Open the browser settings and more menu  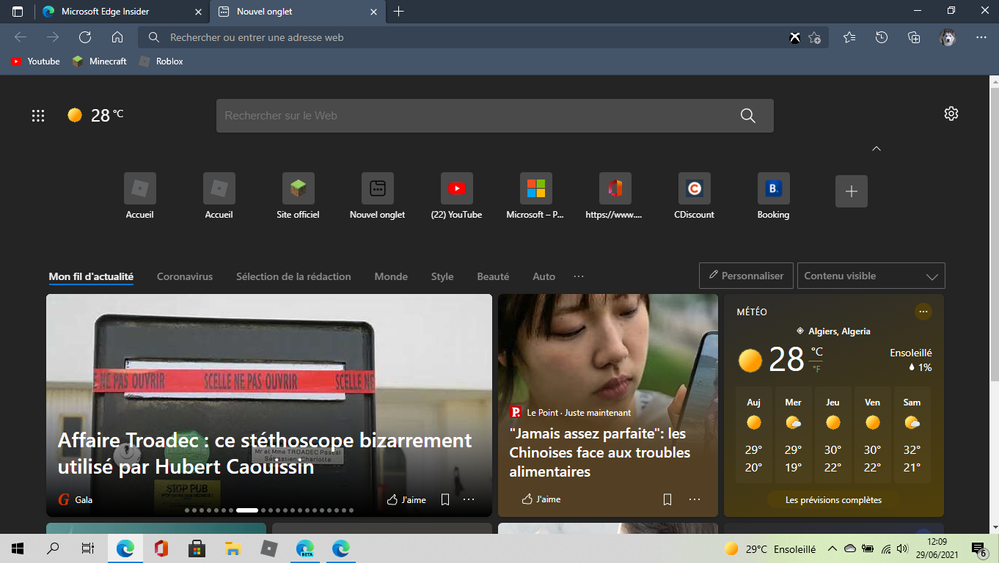981,38
